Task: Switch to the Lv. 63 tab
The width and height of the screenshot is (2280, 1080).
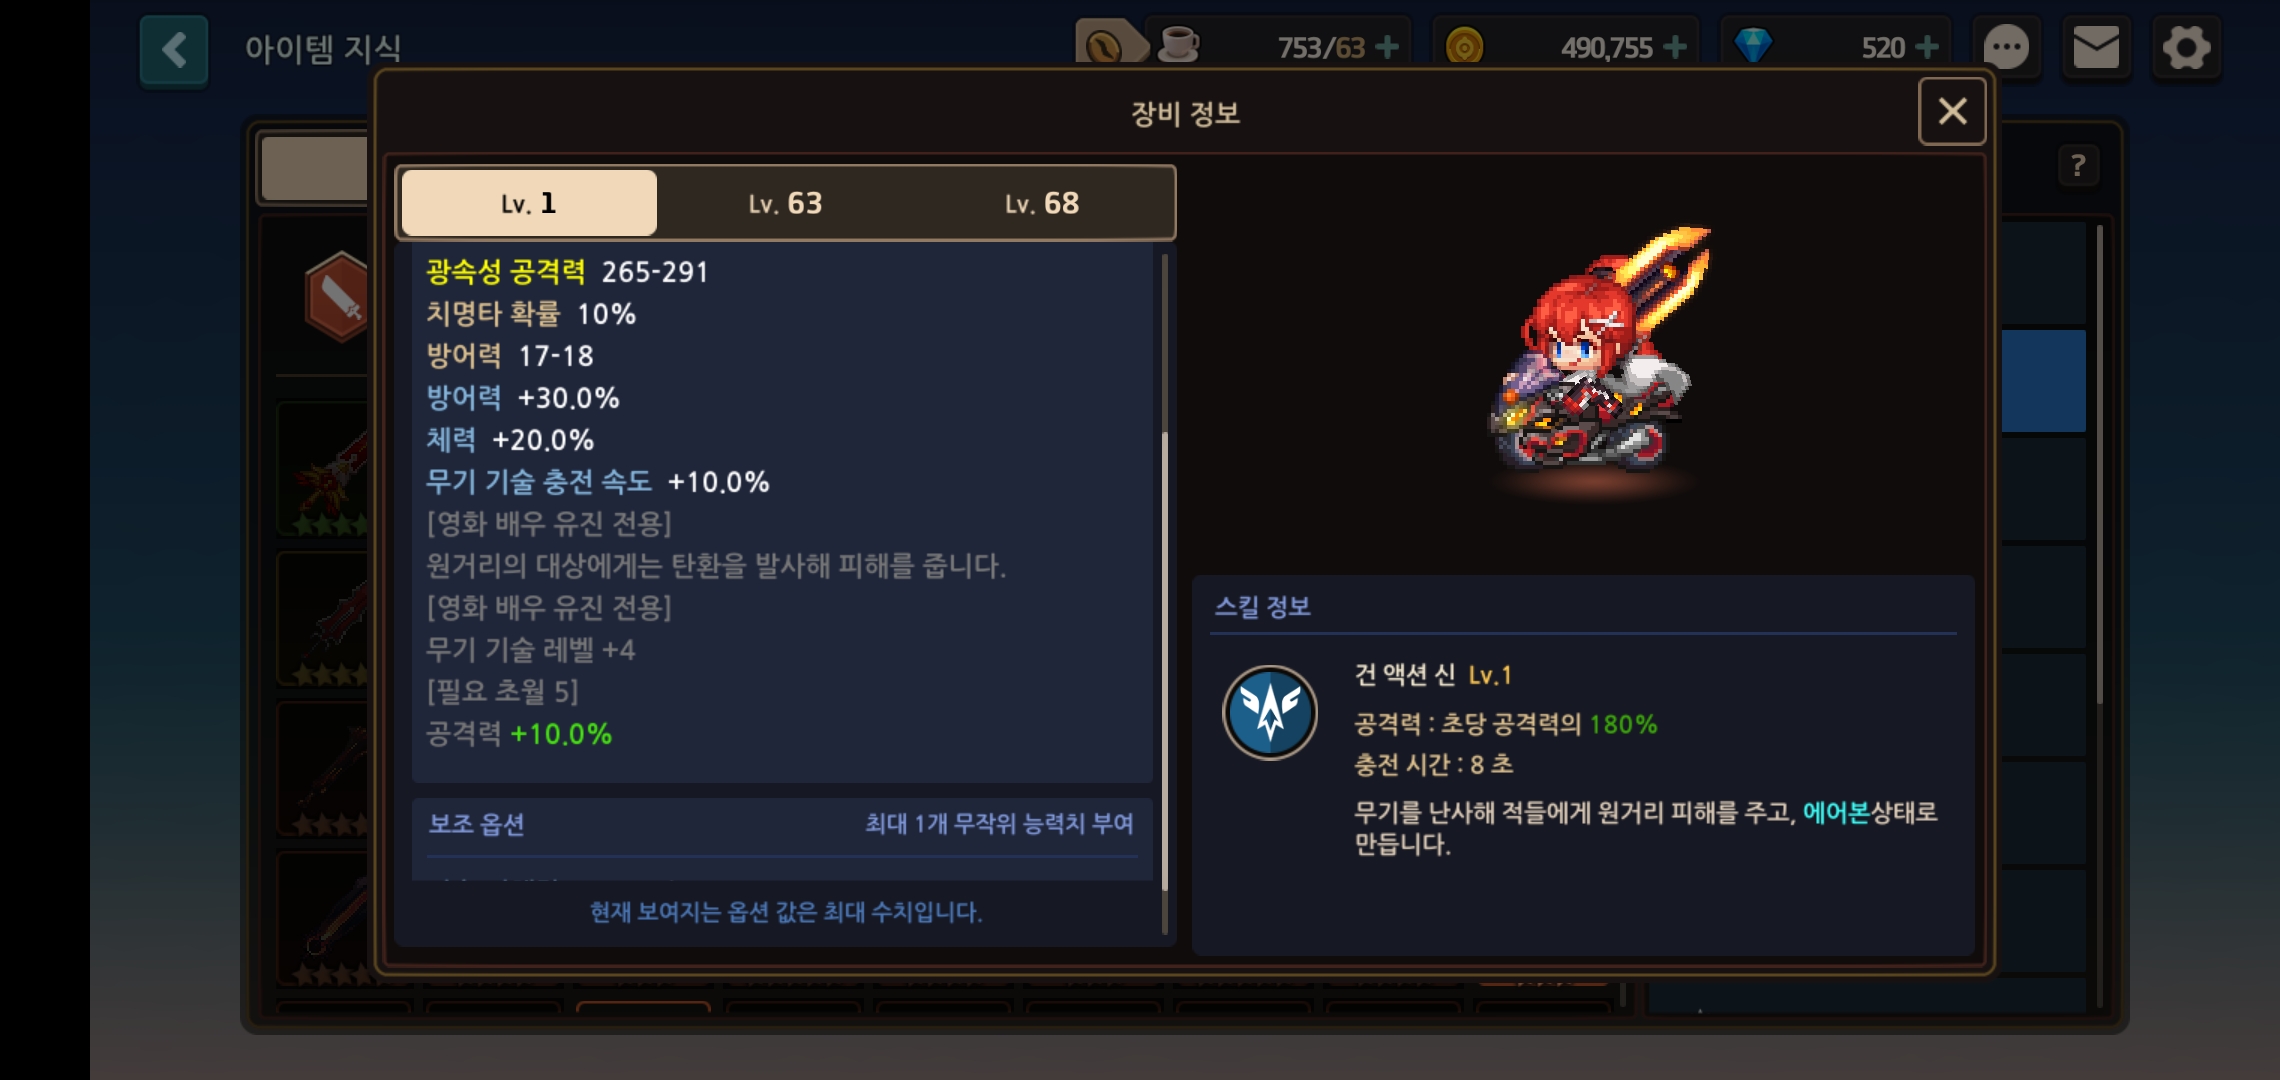Action: pyautogui.click(x=785, y=203)
